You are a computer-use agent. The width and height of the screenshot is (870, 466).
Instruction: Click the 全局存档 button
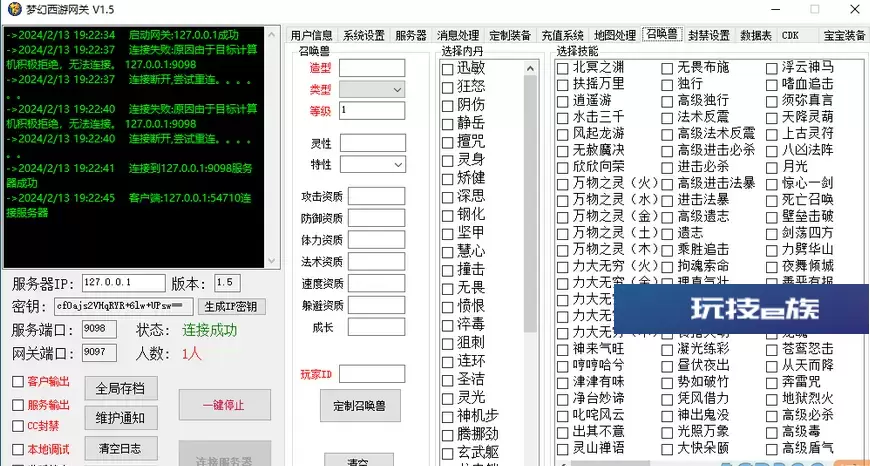tap(121, 388)
